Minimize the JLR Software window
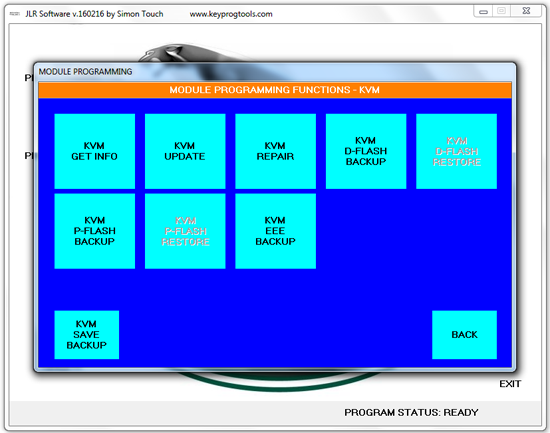 (x=483, y=12)
